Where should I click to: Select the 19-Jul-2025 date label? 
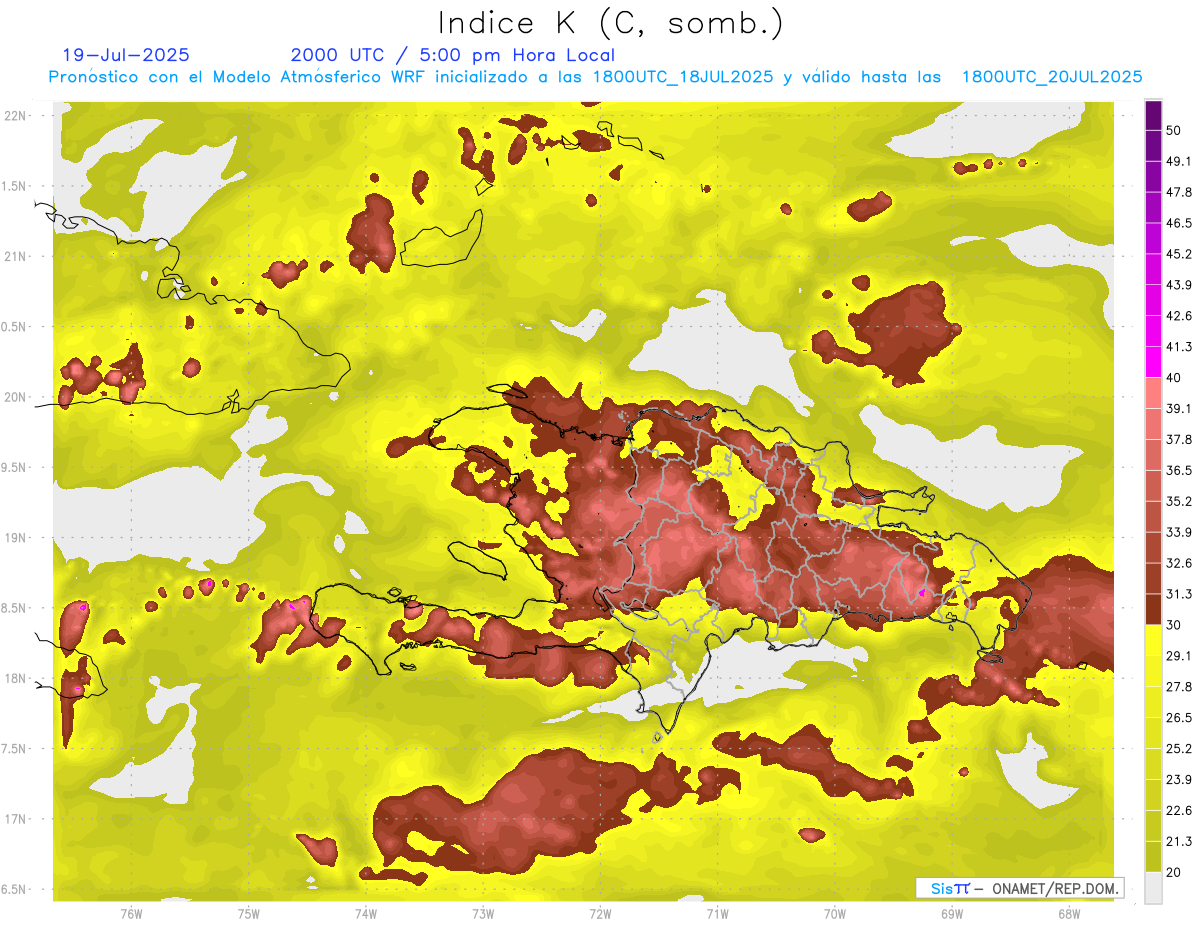[125, 55]
